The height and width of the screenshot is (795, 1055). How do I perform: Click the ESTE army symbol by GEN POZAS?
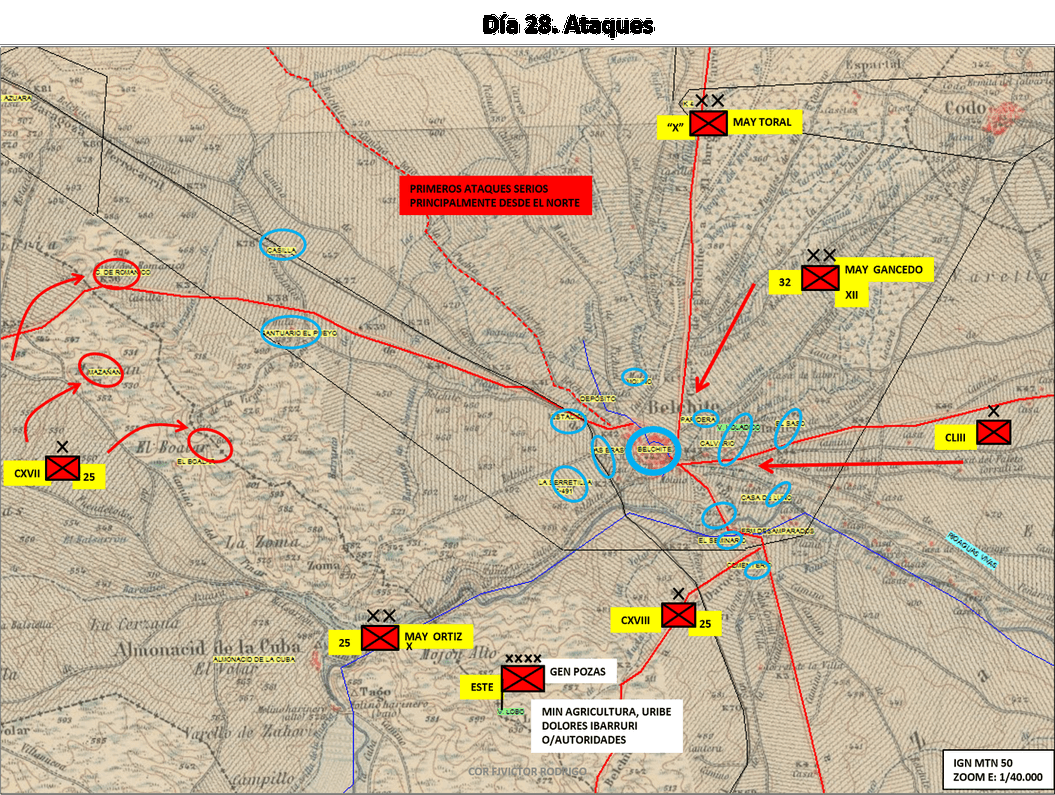pyautogui.click(x=523, y=679)
